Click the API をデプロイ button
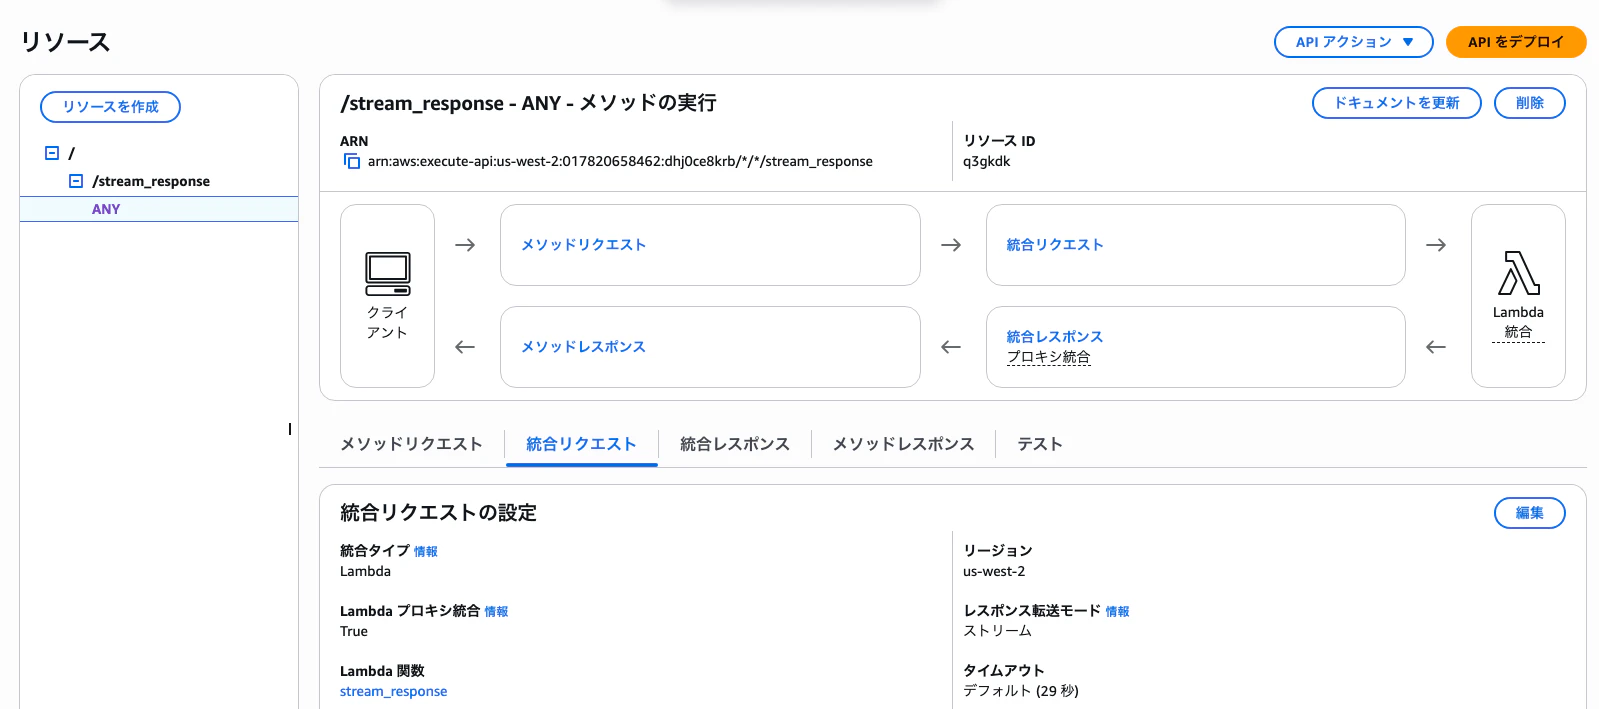 (1515, 42)
